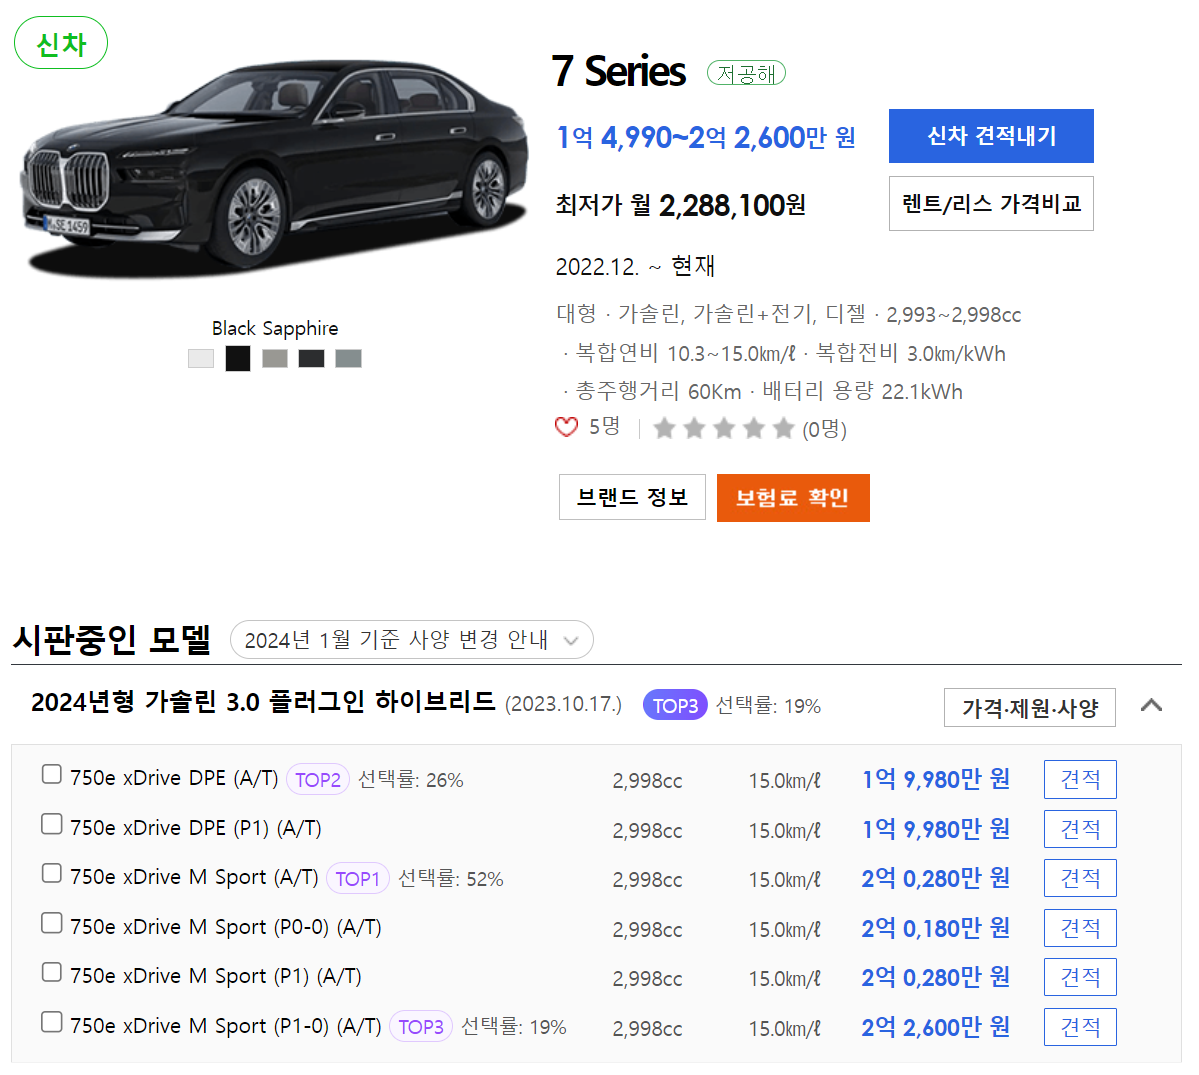Screen dimensions: 1199x1075
Task: Click the star rating row
Action: [x=724, y=428]
